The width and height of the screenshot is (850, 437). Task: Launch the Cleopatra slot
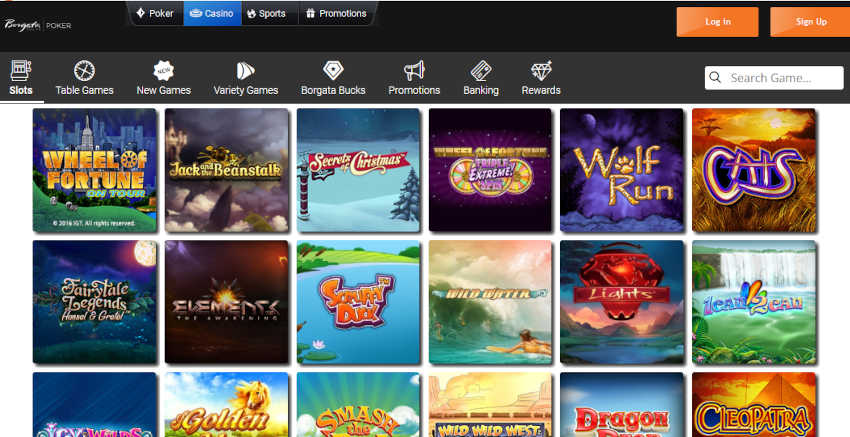754,404
